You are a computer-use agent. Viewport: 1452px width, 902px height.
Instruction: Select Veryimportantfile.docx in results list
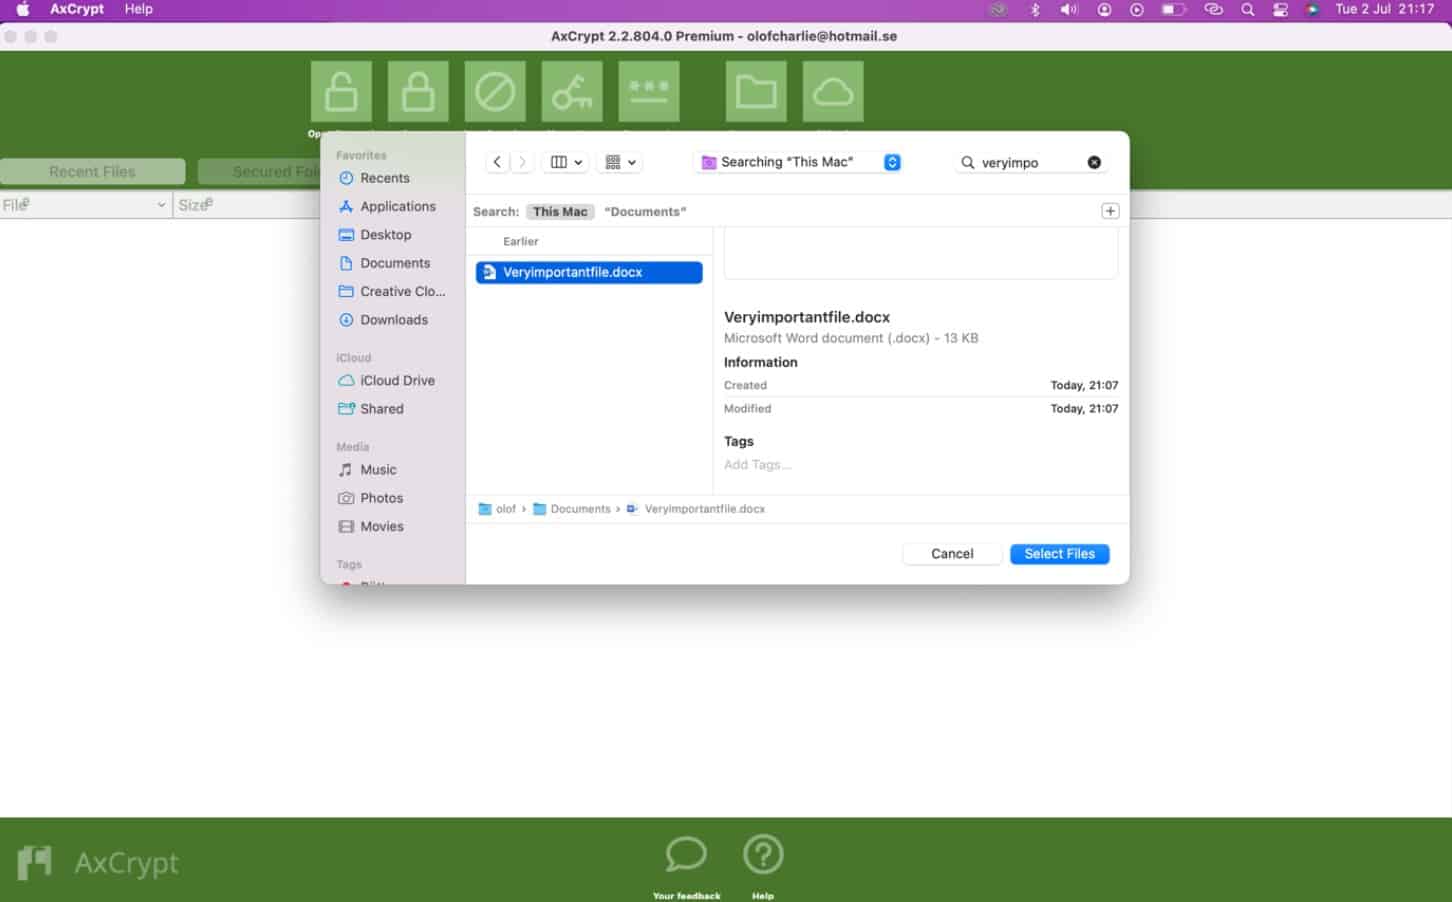pos(589,272)
